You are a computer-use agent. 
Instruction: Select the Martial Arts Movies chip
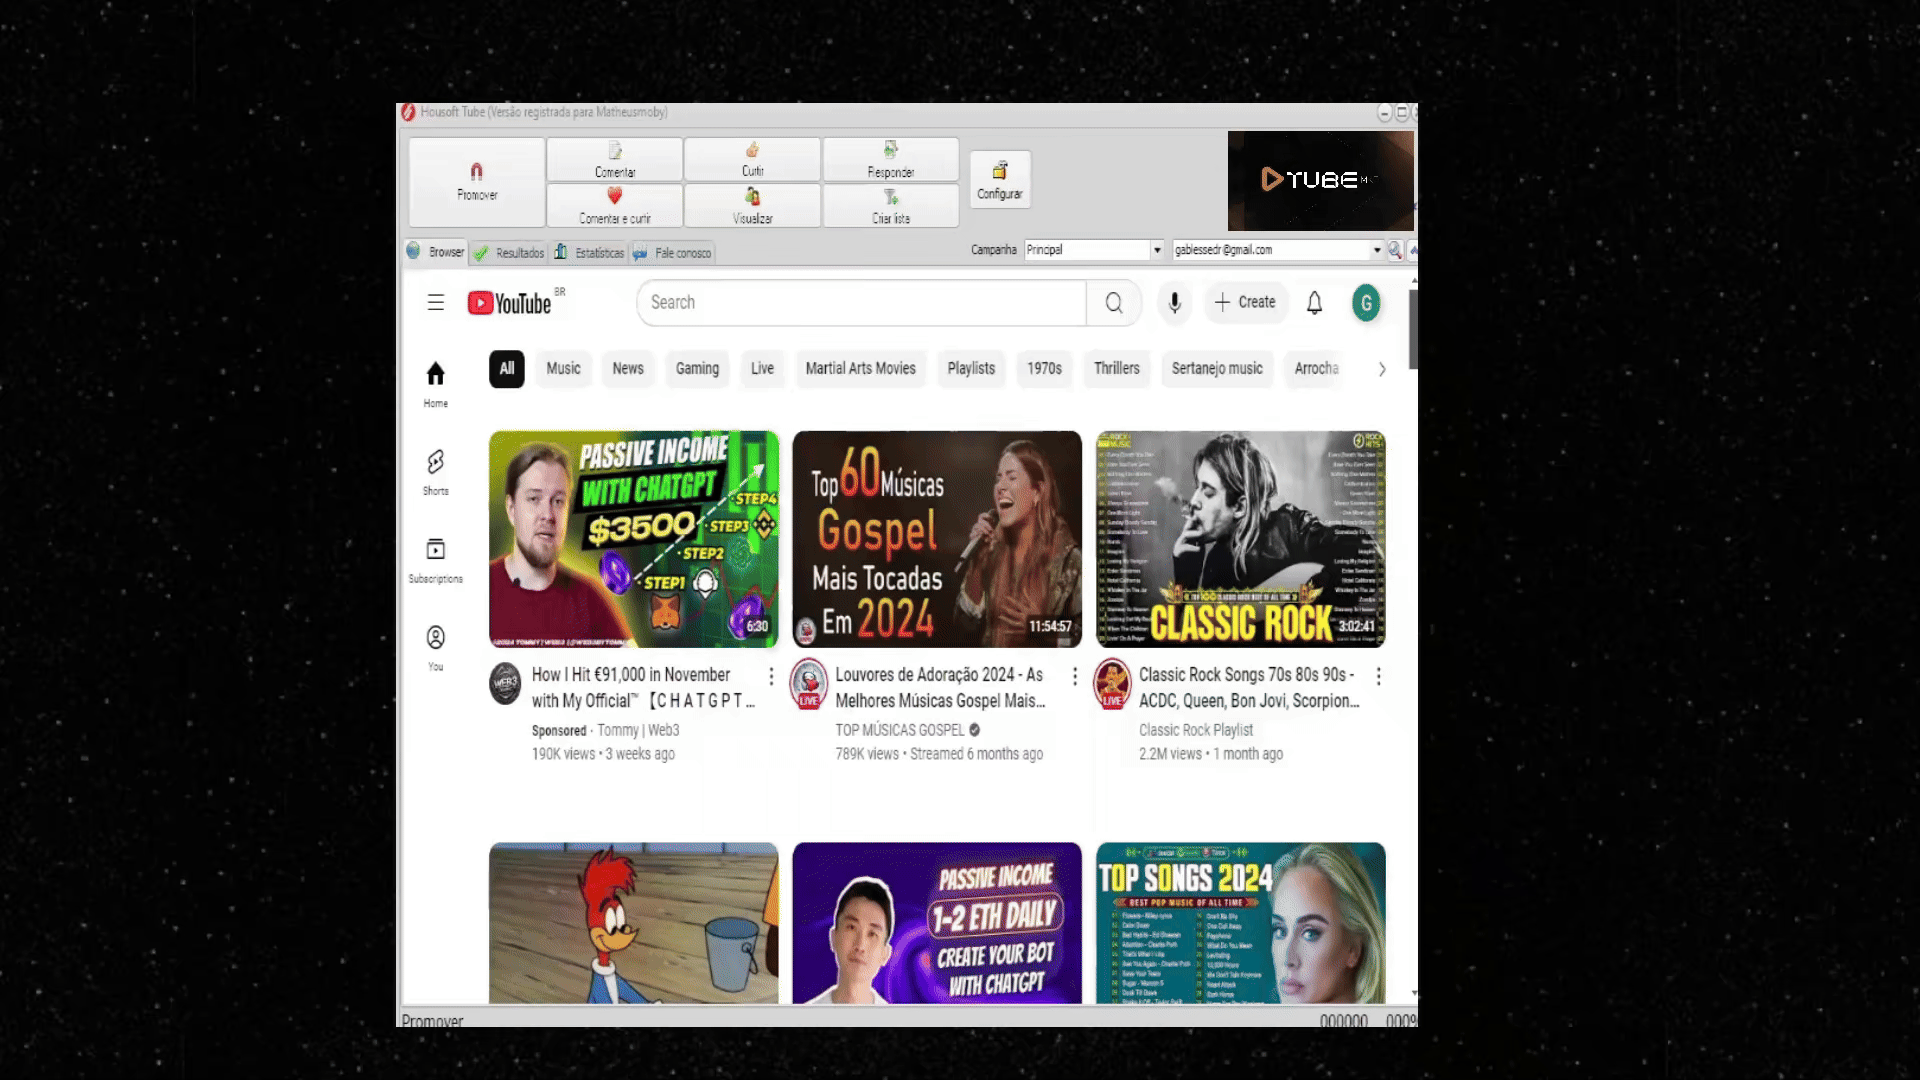click(x=861, y=369)
